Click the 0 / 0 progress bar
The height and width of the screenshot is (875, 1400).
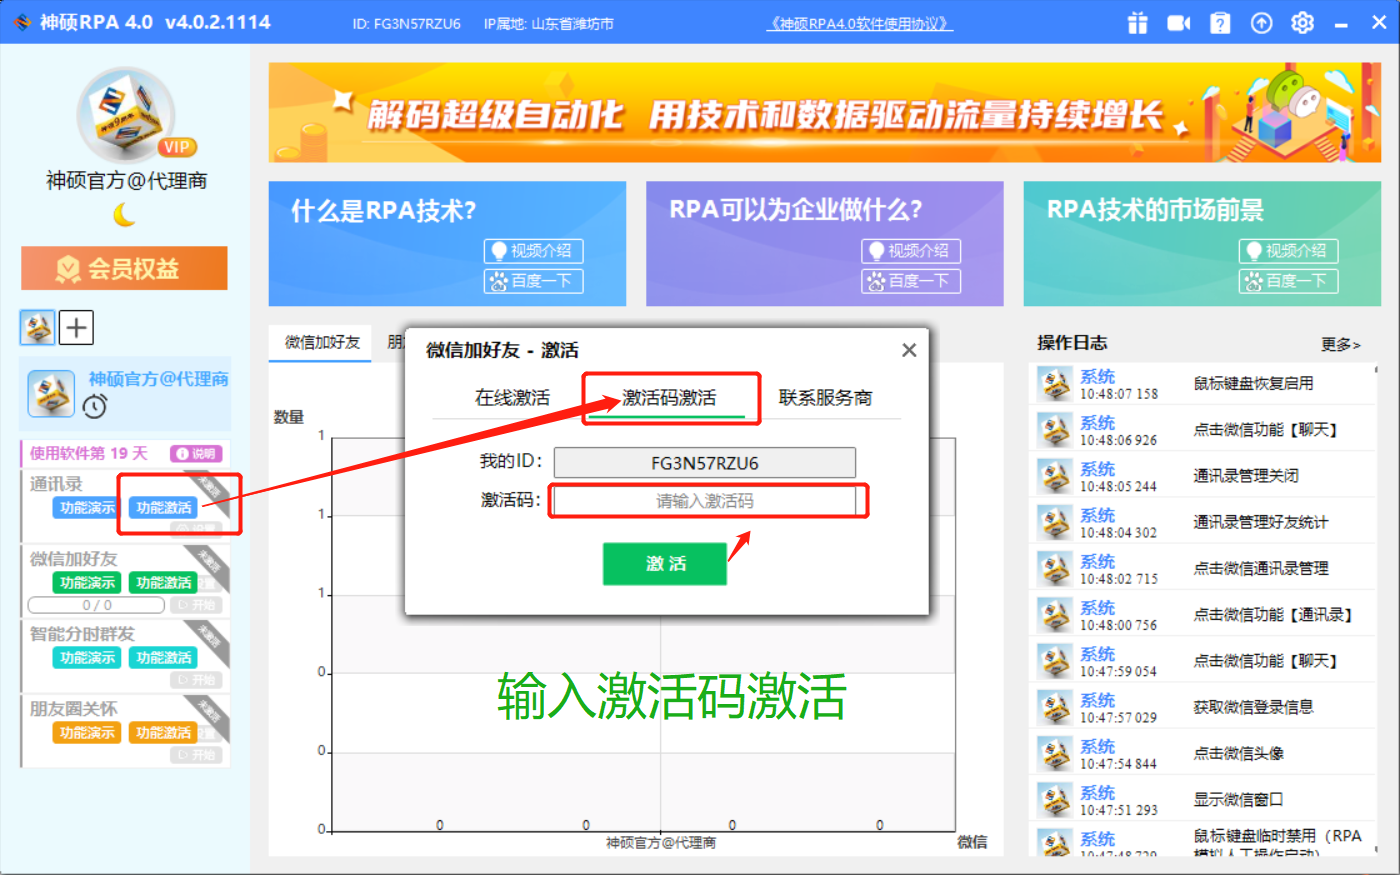(96, 605)
